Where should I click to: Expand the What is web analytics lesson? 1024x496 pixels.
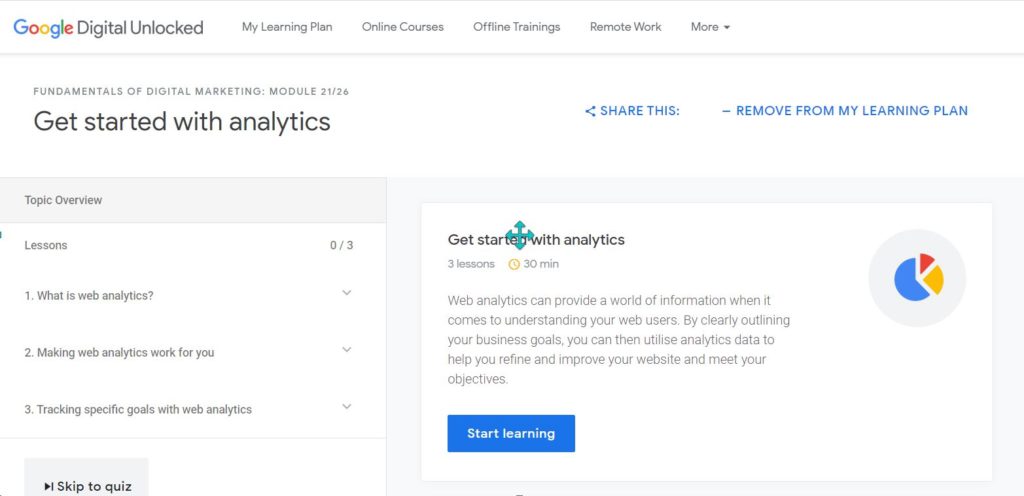pos(347,292)
